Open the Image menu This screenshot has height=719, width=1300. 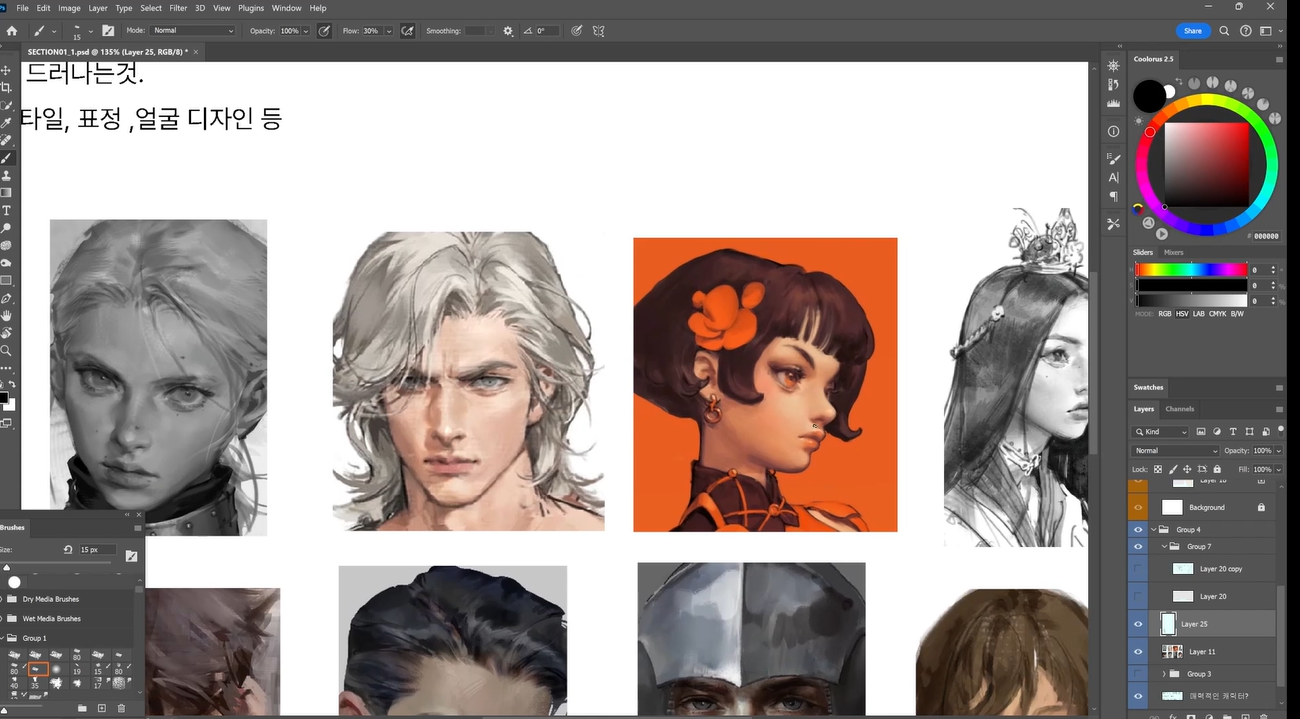click(x=69, y=8)
